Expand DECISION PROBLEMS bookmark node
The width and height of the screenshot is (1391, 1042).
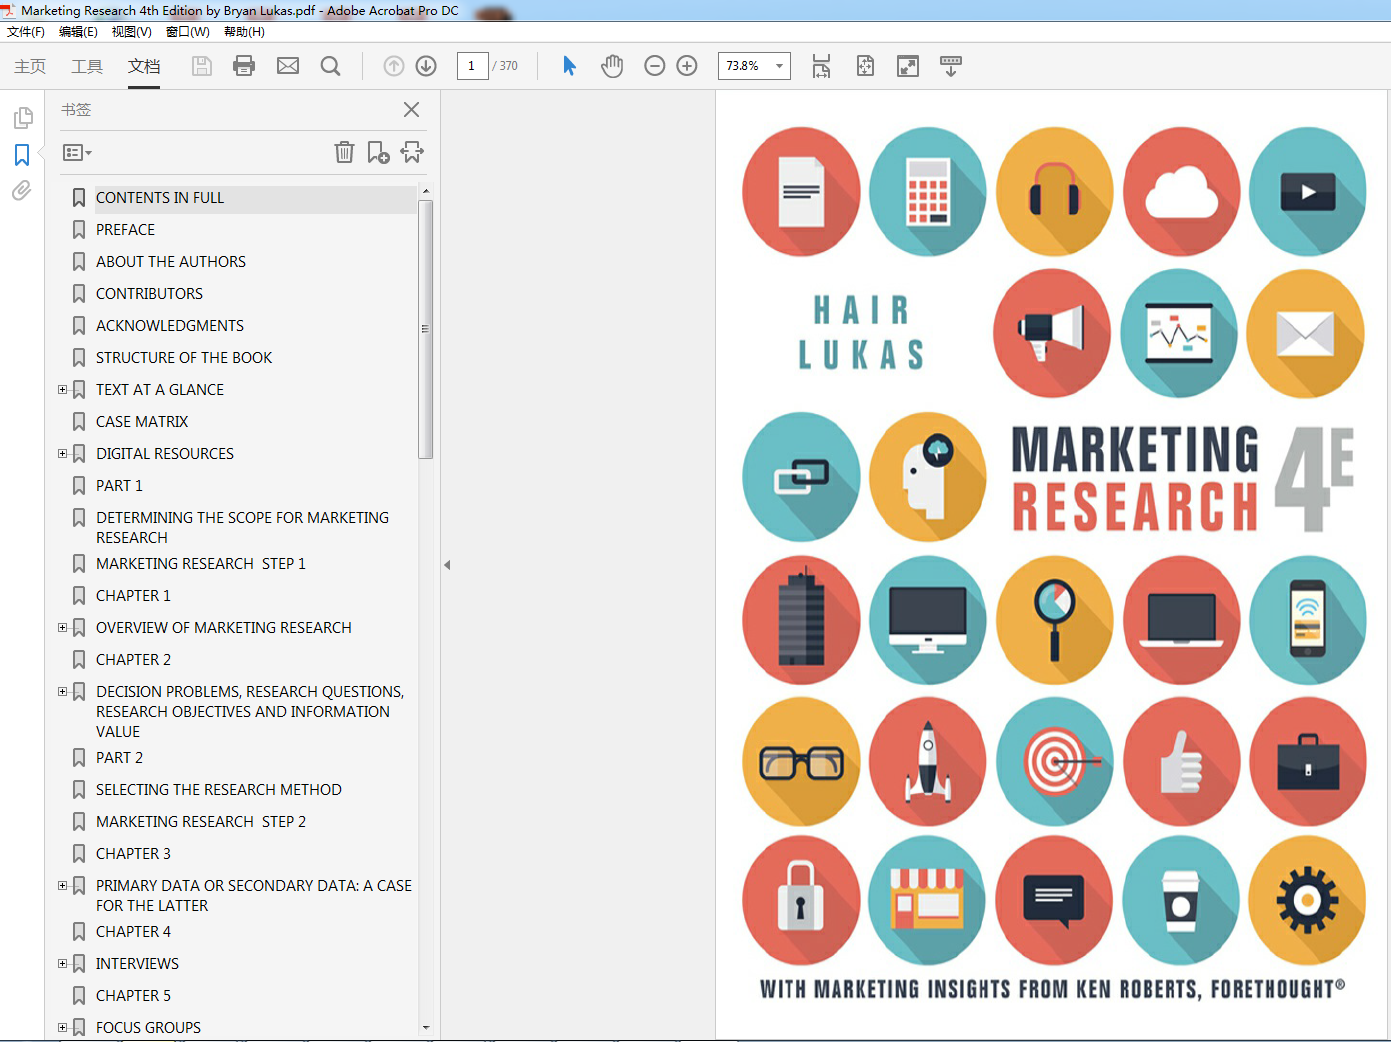click(62, 692)
